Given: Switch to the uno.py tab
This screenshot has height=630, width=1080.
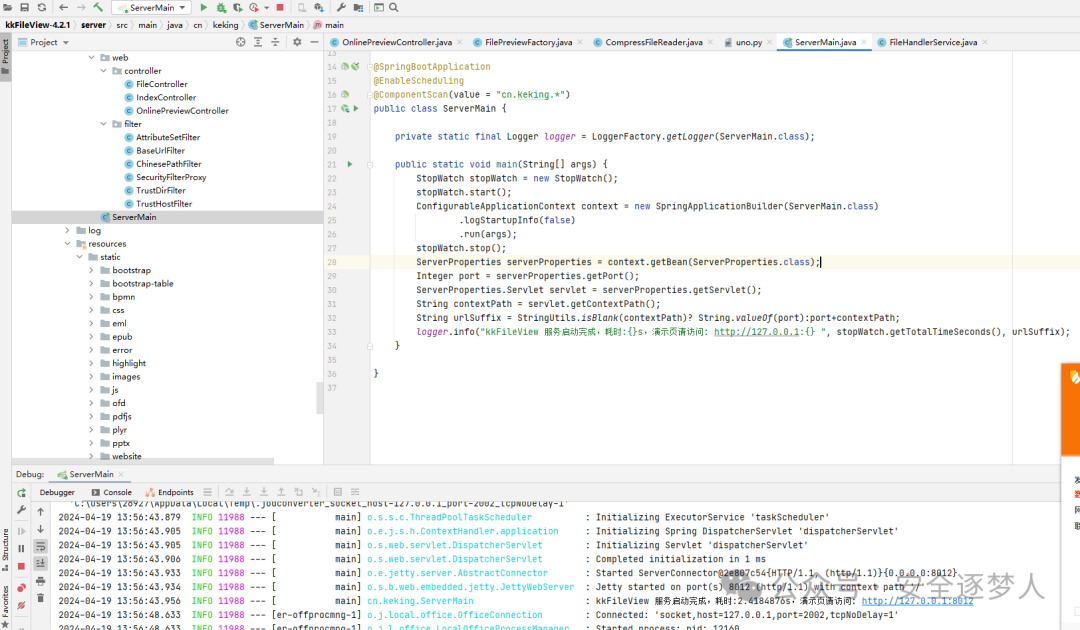Looking at the screenshot, I should [748, 42].
